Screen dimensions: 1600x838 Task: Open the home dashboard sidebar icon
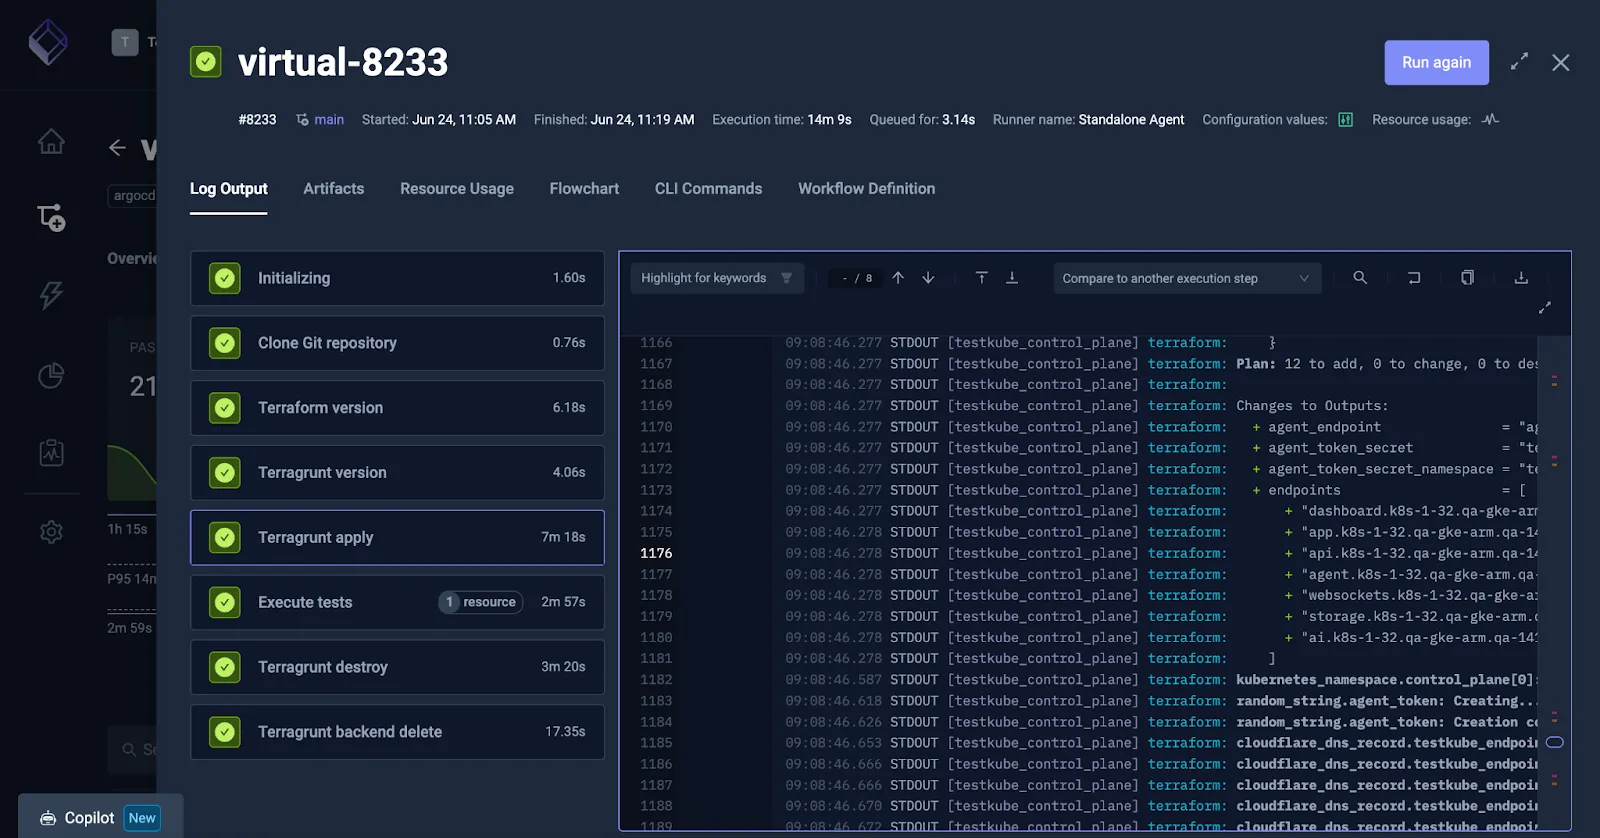(51, 142)
